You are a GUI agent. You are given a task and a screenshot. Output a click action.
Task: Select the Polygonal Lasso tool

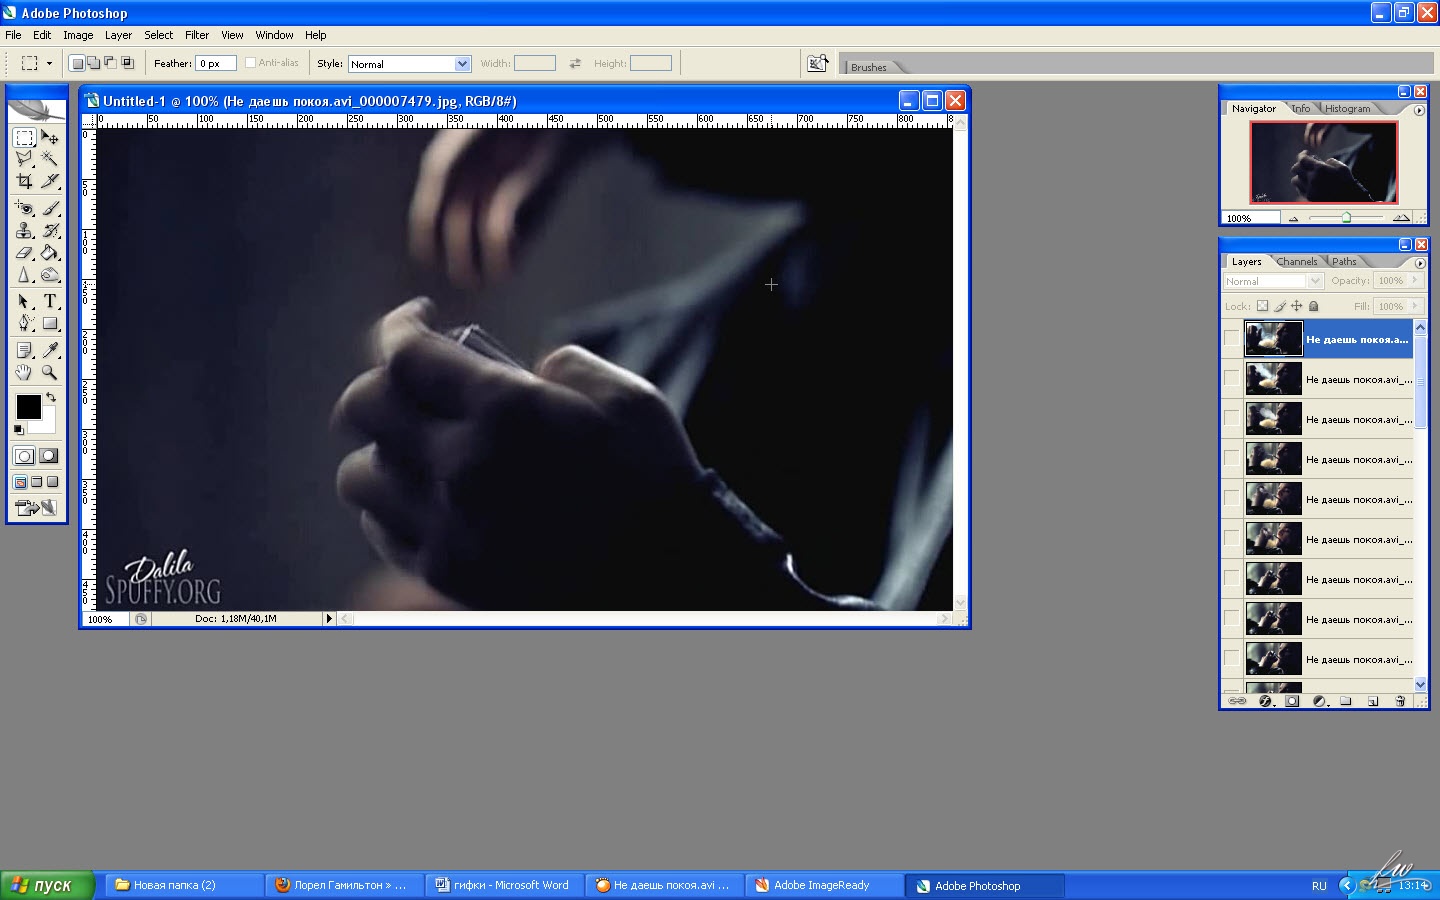[x=24, y=159]
